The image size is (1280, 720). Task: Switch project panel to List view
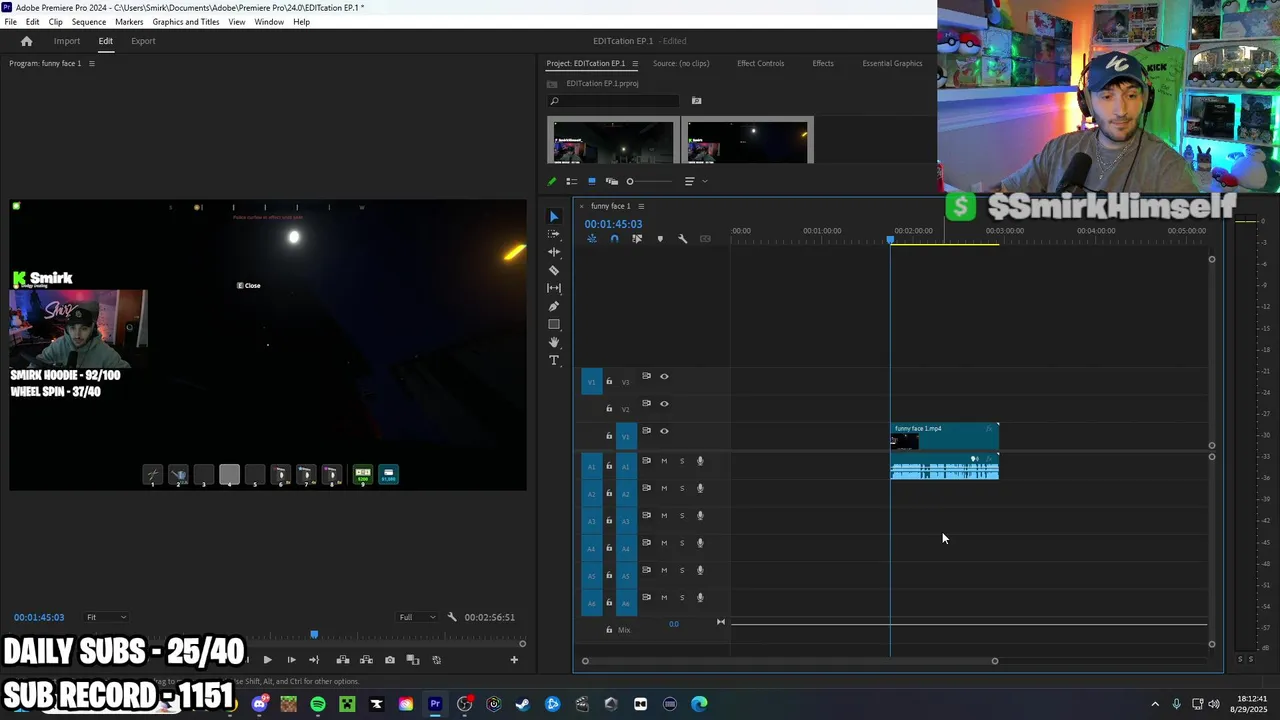pyautogui.click(x=571, y=181)
